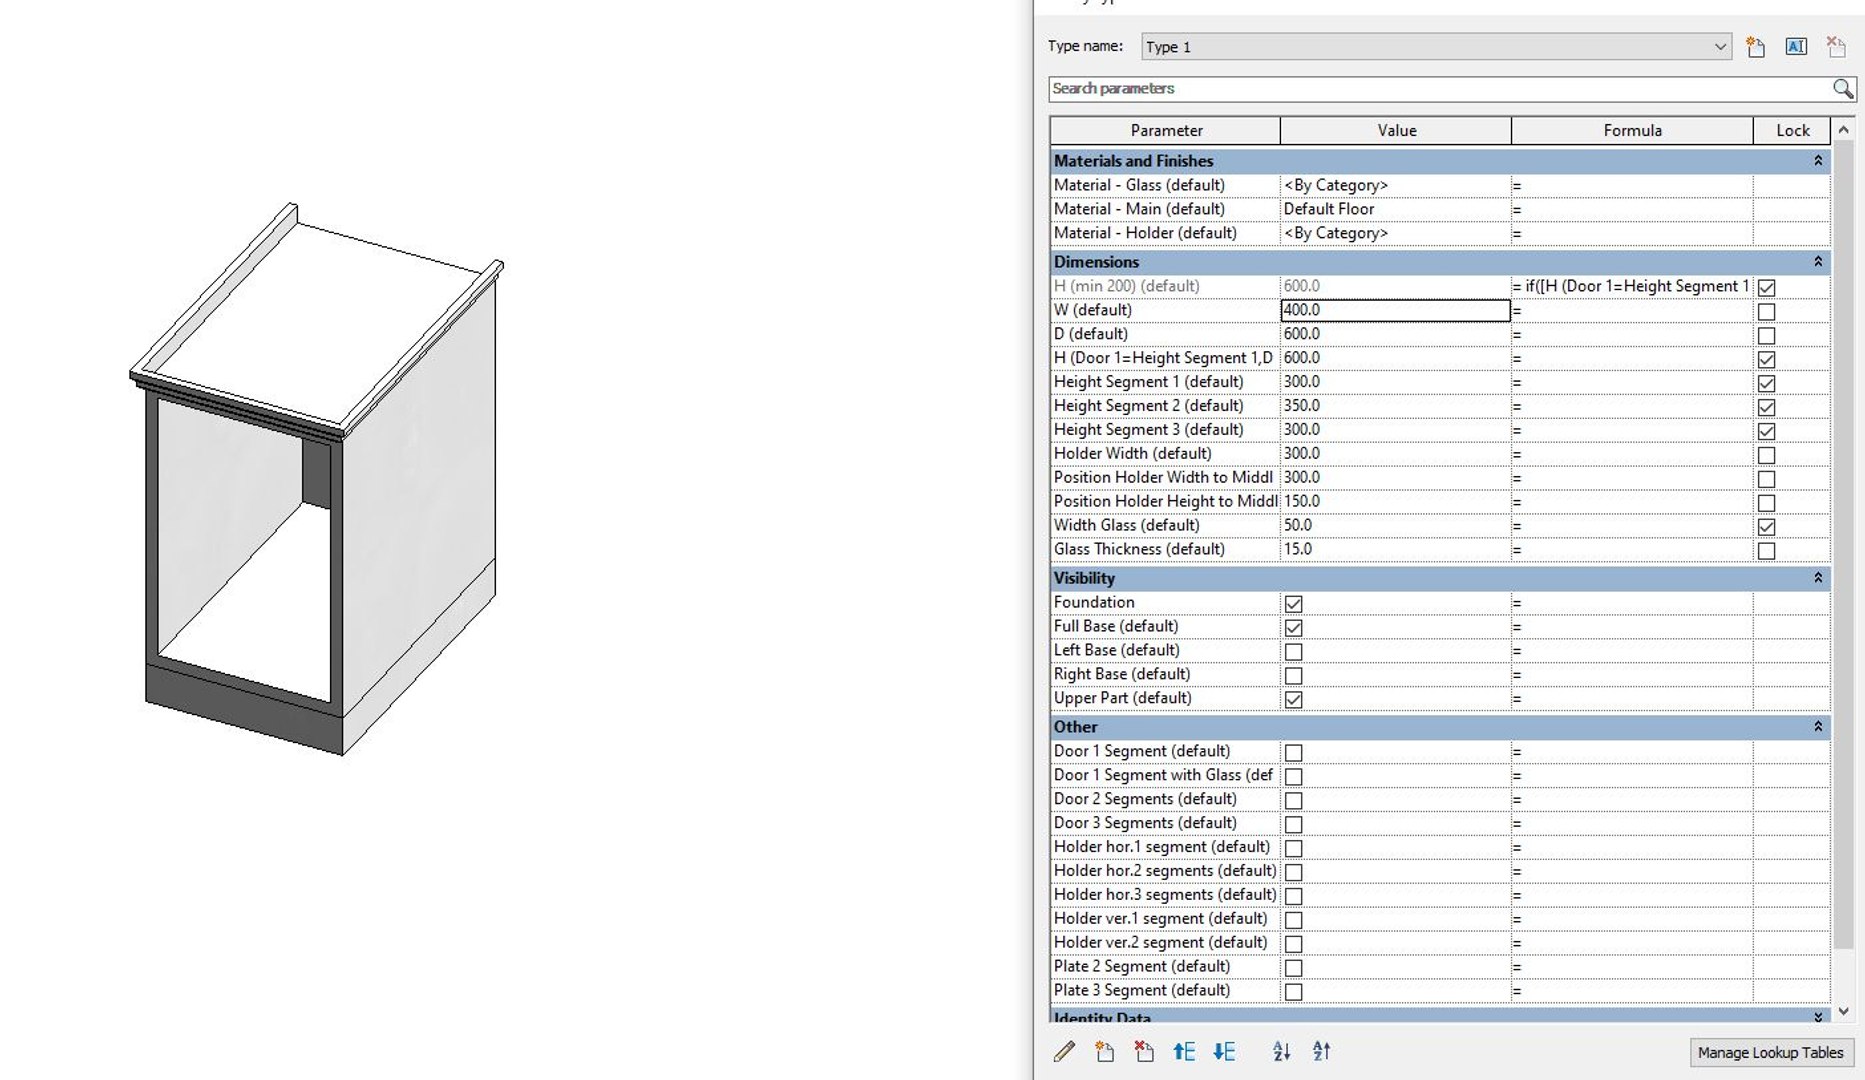Collapse the Materials and Finishes group

tap(1818, 161)
